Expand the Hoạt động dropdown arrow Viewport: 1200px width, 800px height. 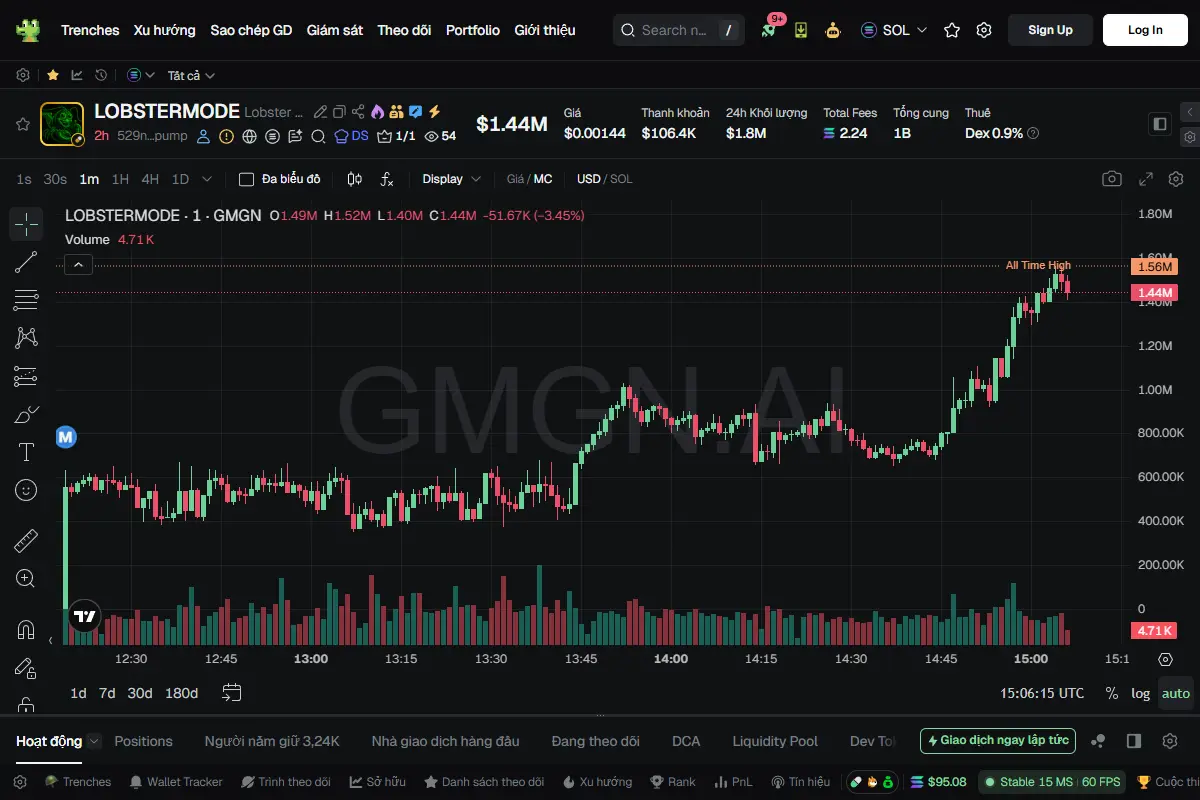point(94,741)
